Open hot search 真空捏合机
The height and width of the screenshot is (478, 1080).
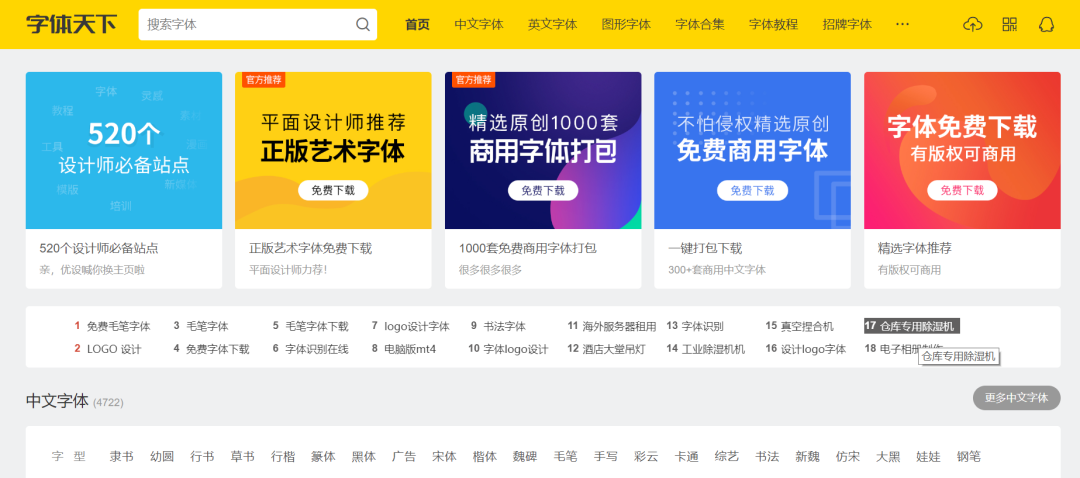point(807,326)
